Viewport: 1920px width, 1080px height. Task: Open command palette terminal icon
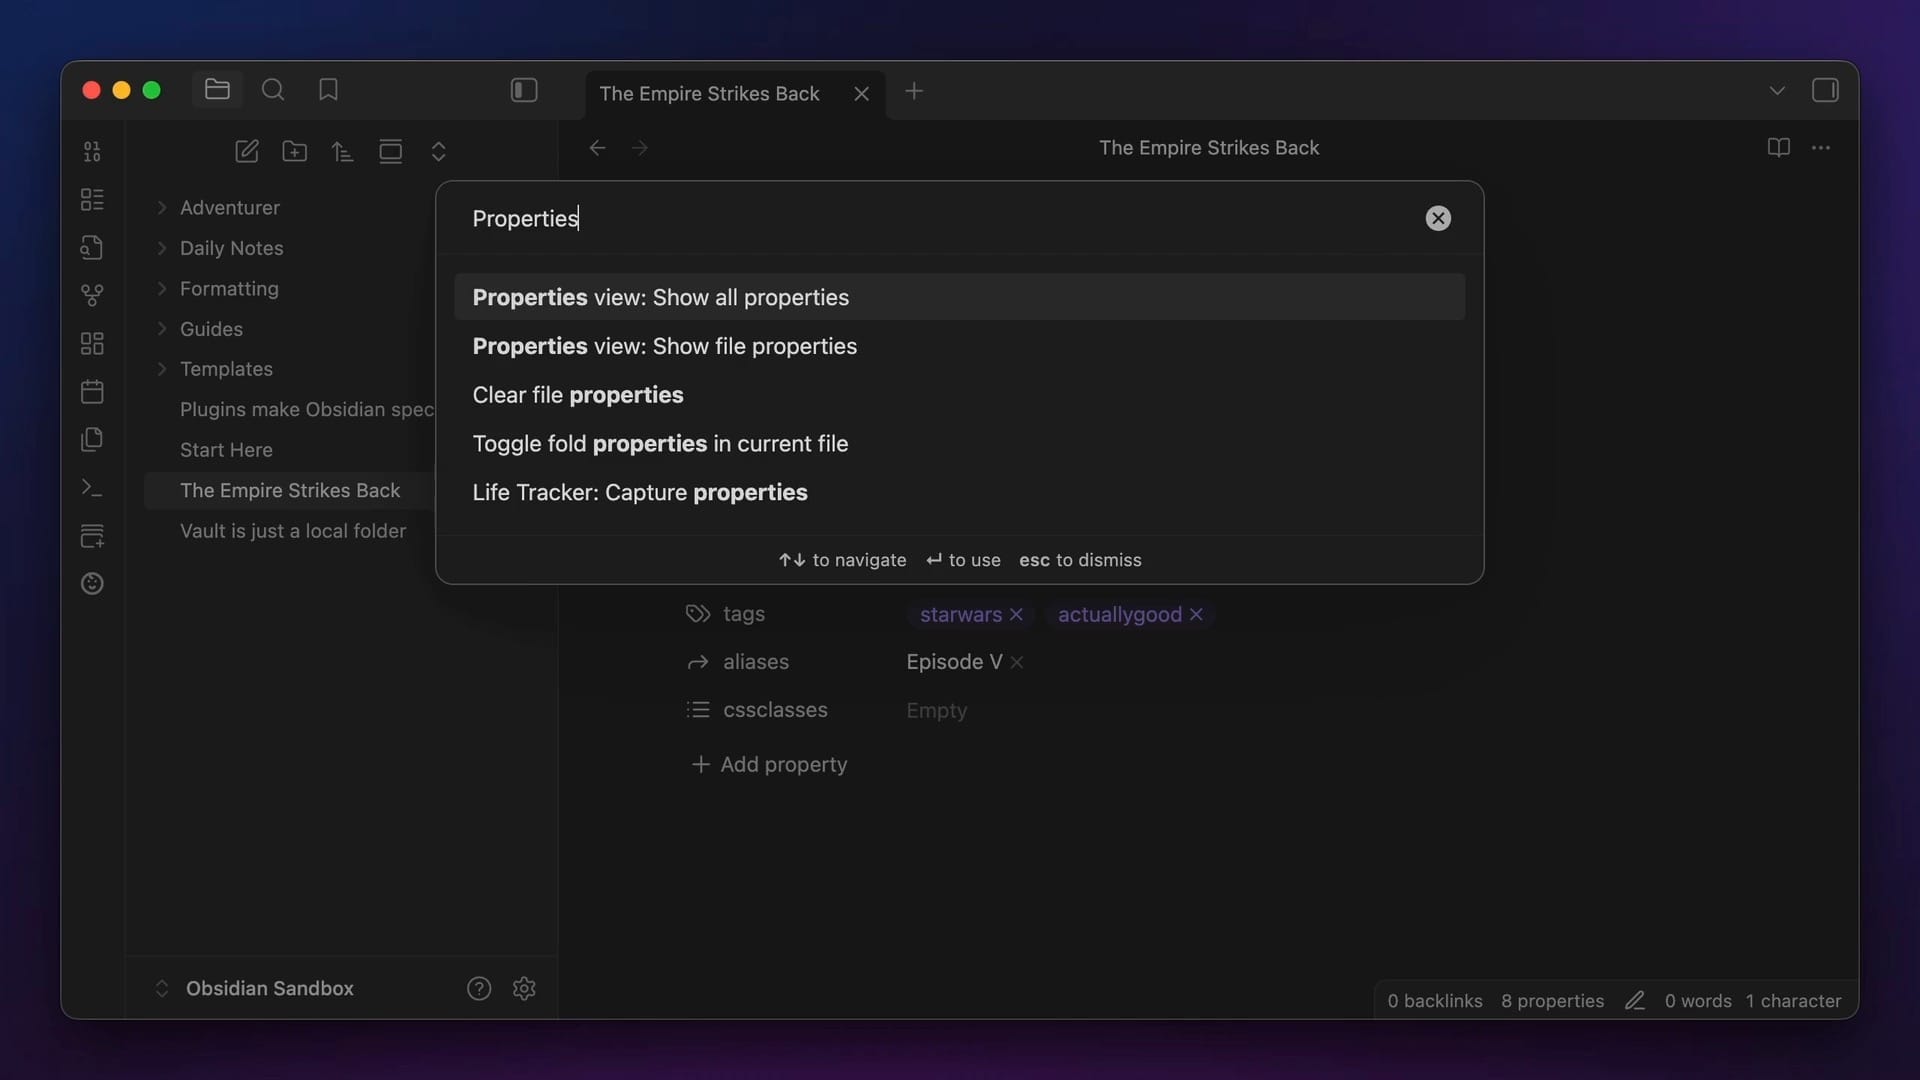tap(92, 487)
